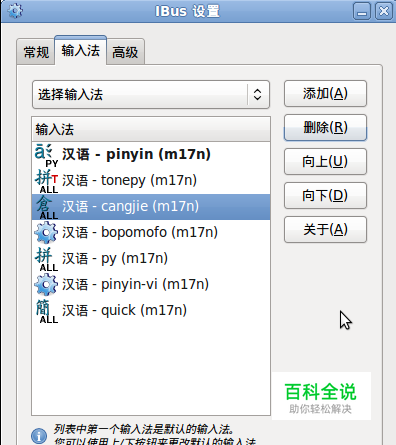Click the blue info icon at bottom
Screen dimensions: 396x445
click(39, 436)
